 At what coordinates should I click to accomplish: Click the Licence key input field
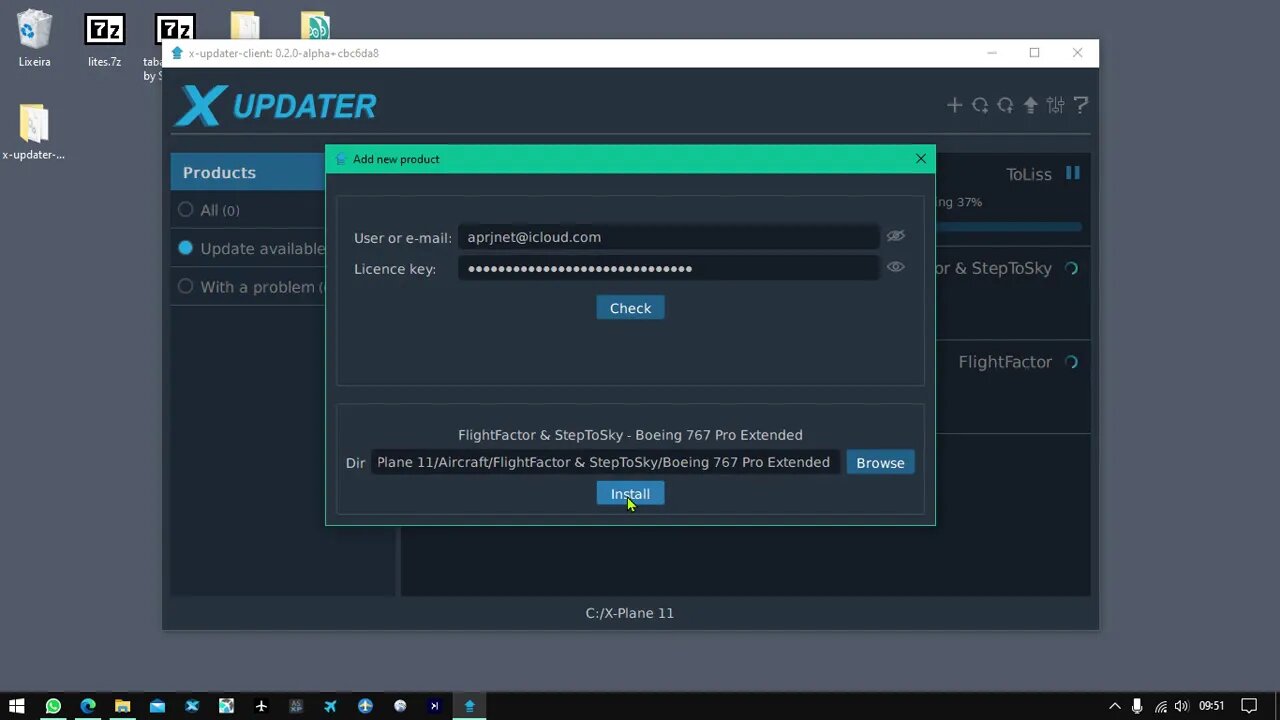(668, 268)
